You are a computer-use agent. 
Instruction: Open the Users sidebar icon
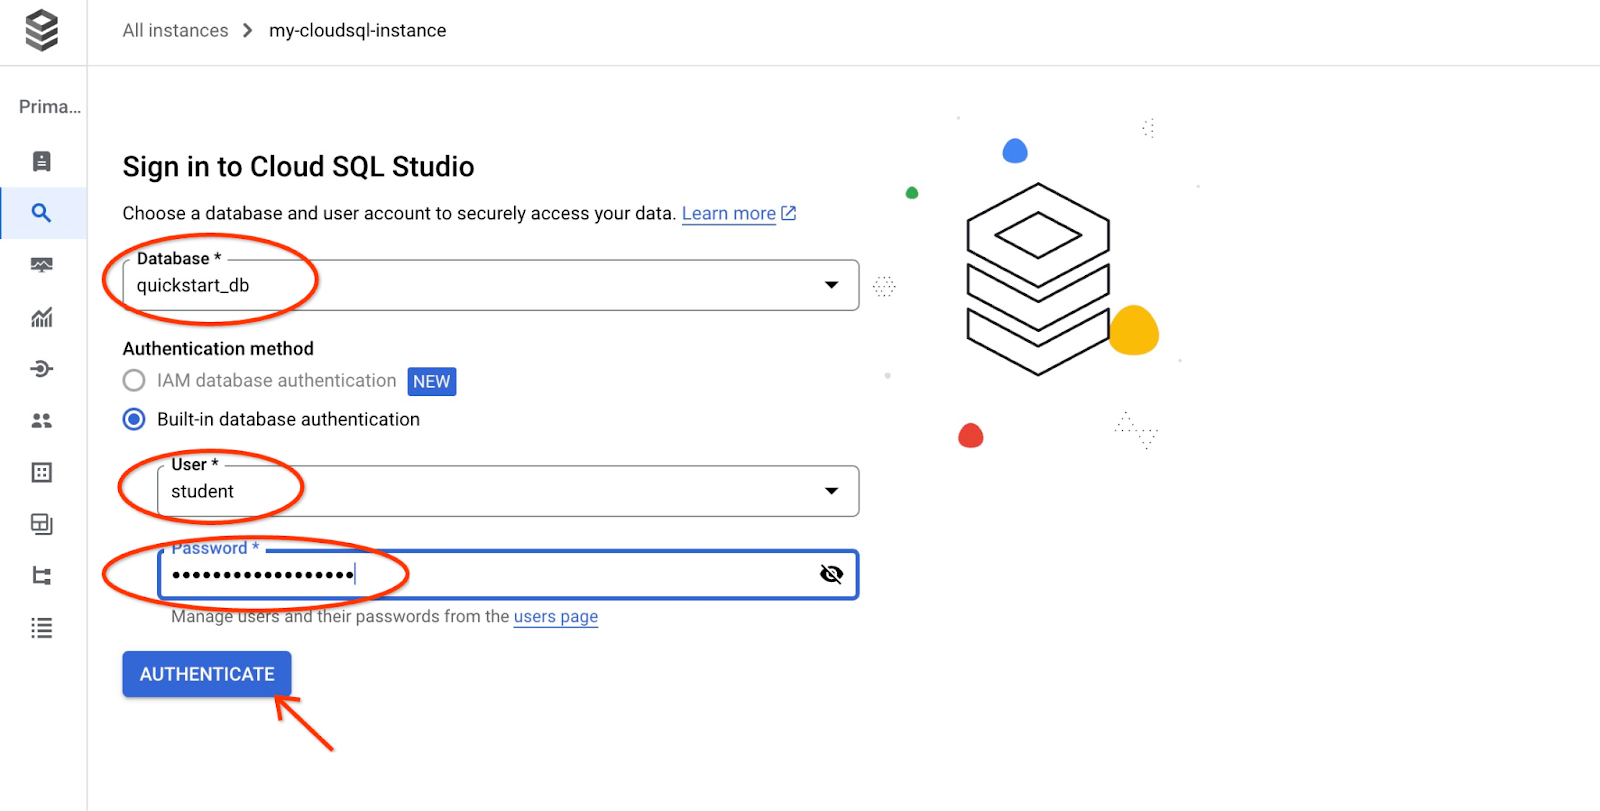click(42, 421)
